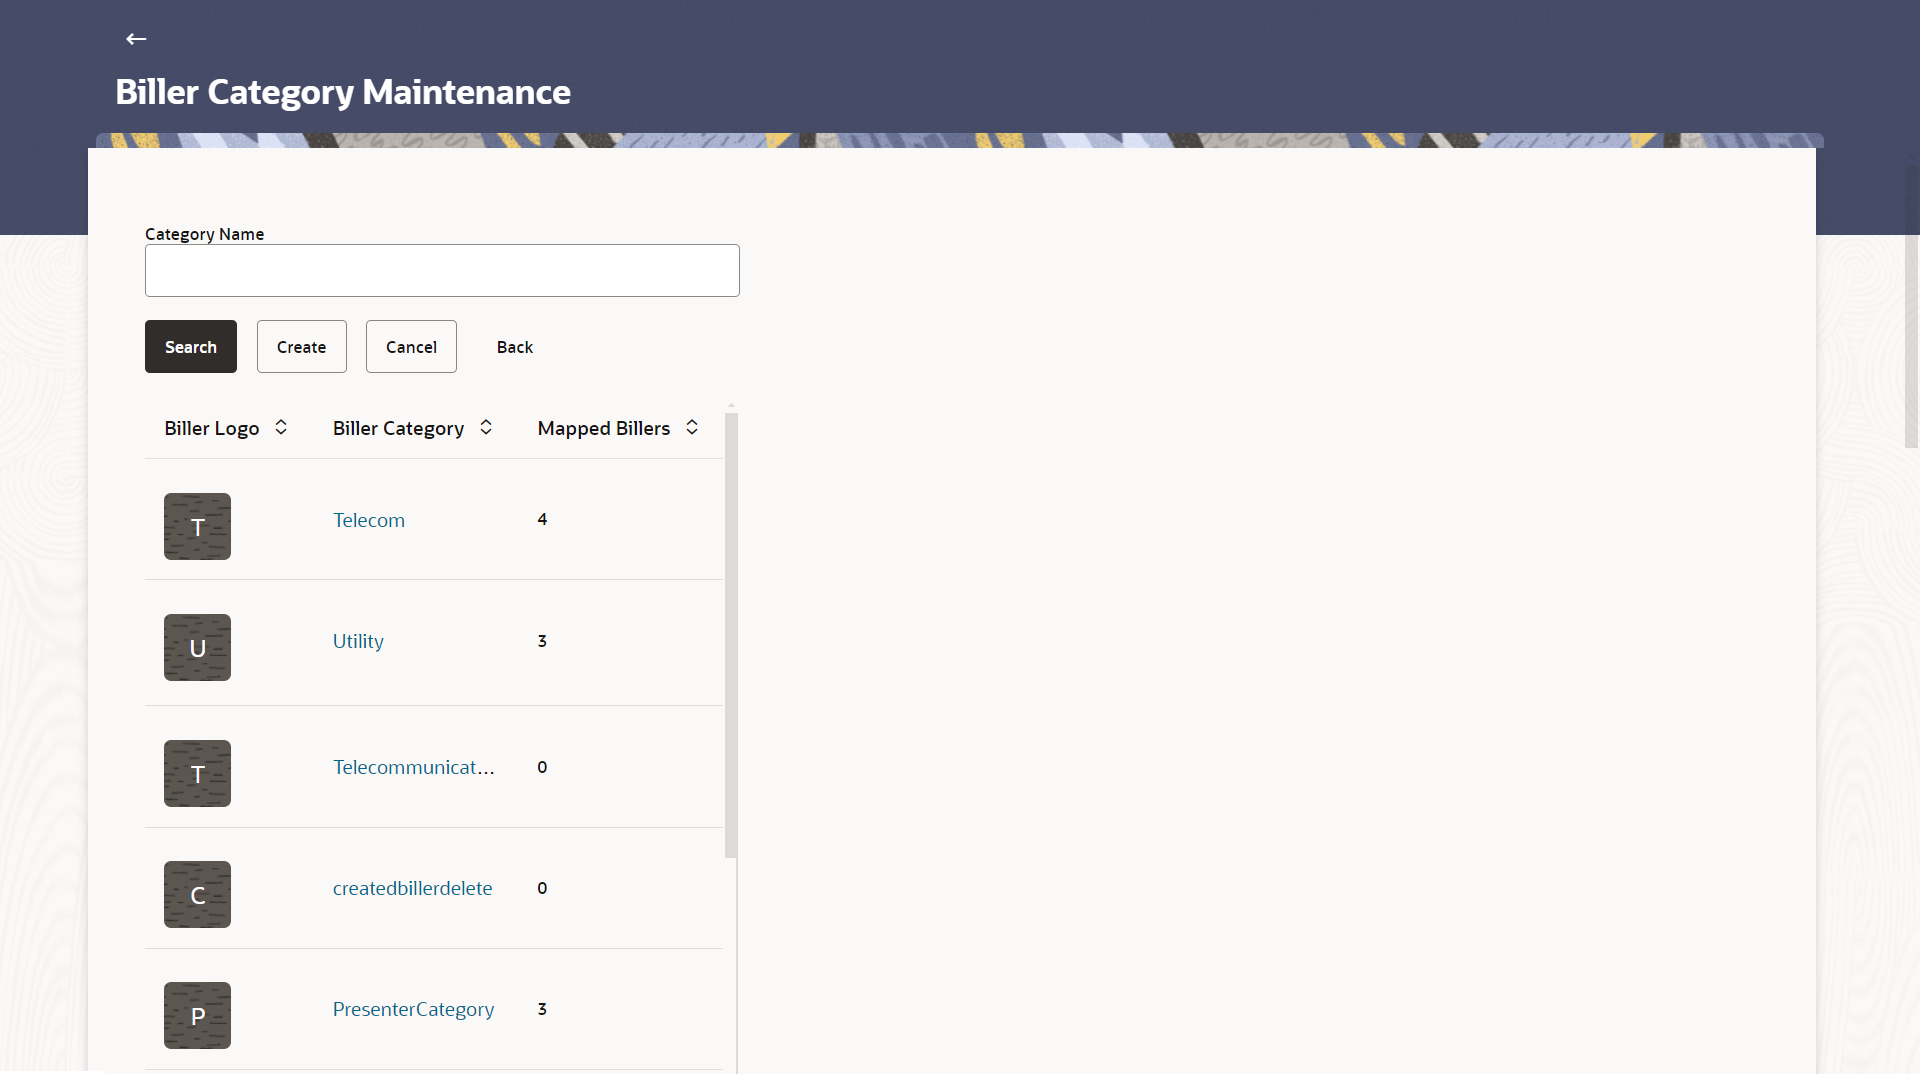Click the Create button
Image resolution: width=1920 pixels, height=1074 pixels.
302,346
